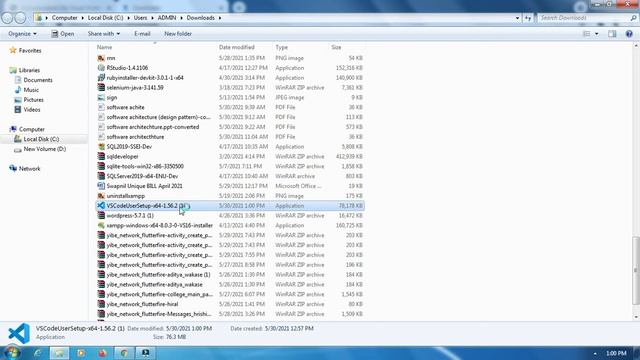
Task: Select the sign JPEG image icon
Action: click(101, 98)
